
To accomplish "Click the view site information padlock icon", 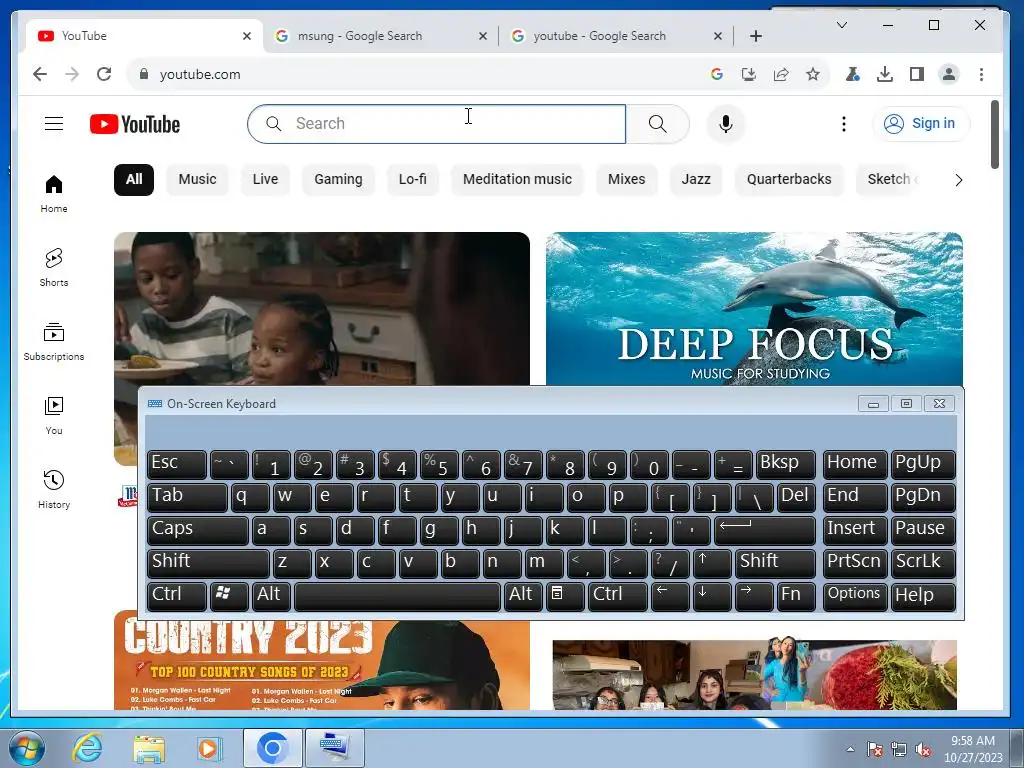I will point(144,74).
